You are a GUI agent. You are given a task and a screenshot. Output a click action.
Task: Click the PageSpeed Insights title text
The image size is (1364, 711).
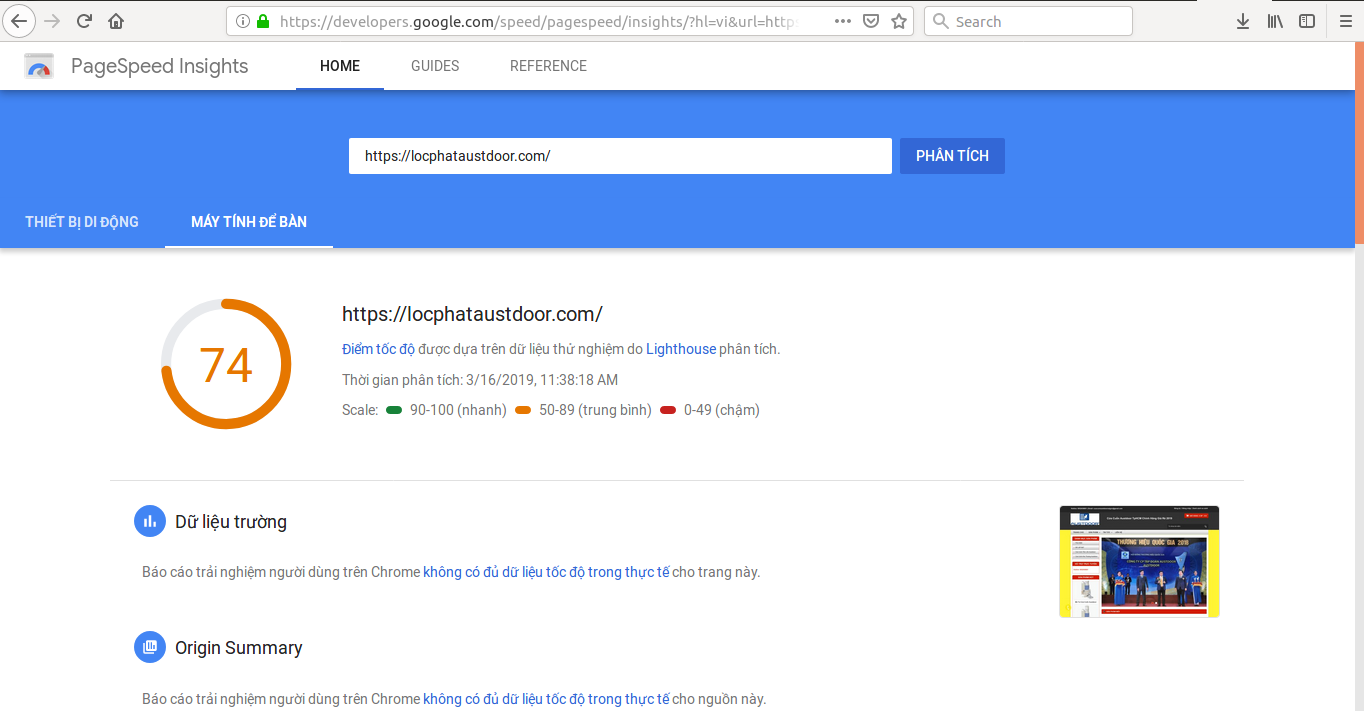tap(160, 66)
